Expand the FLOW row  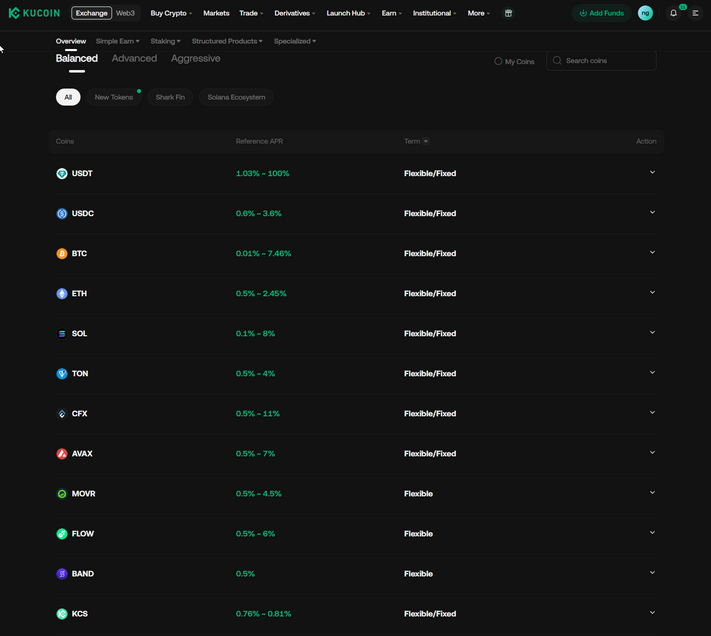[652, 533]
